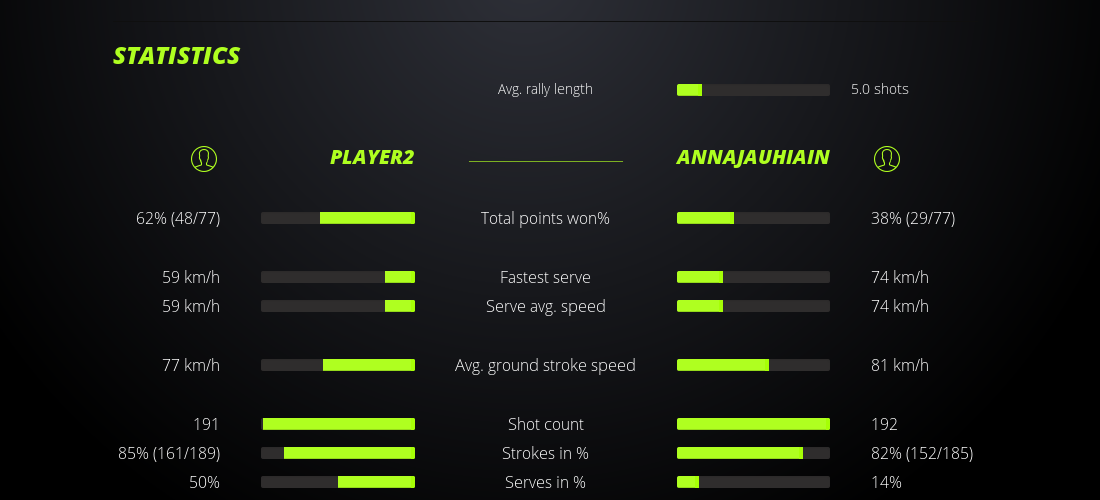The image size is (1100, 500).
Task: Click the STATISTICS heading
Action: point(176,56)
